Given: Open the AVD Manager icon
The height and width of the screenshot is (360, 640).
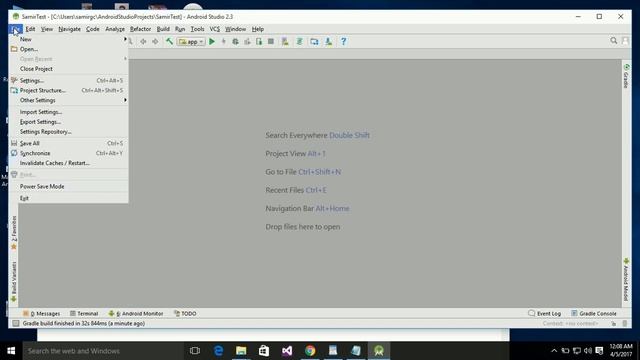Looking at the screenshot, I should click(285, 41).
